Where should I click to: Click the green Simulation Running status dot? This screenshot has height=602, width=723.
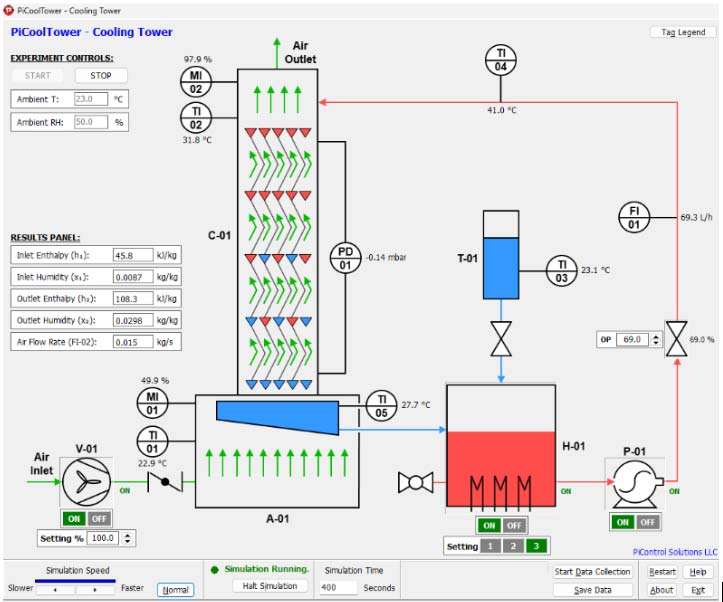pos(214,570)
